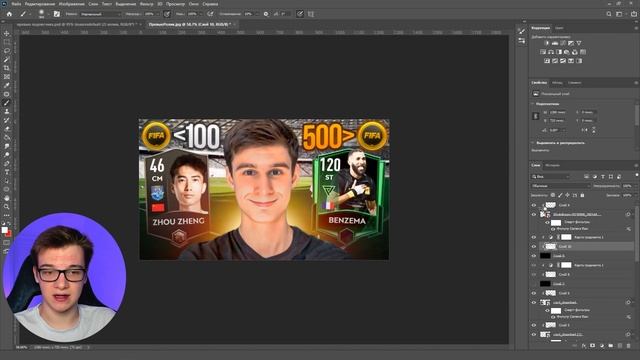
Task: Select the Crop tool in the toolbar
Action: (x=7, y=68)
